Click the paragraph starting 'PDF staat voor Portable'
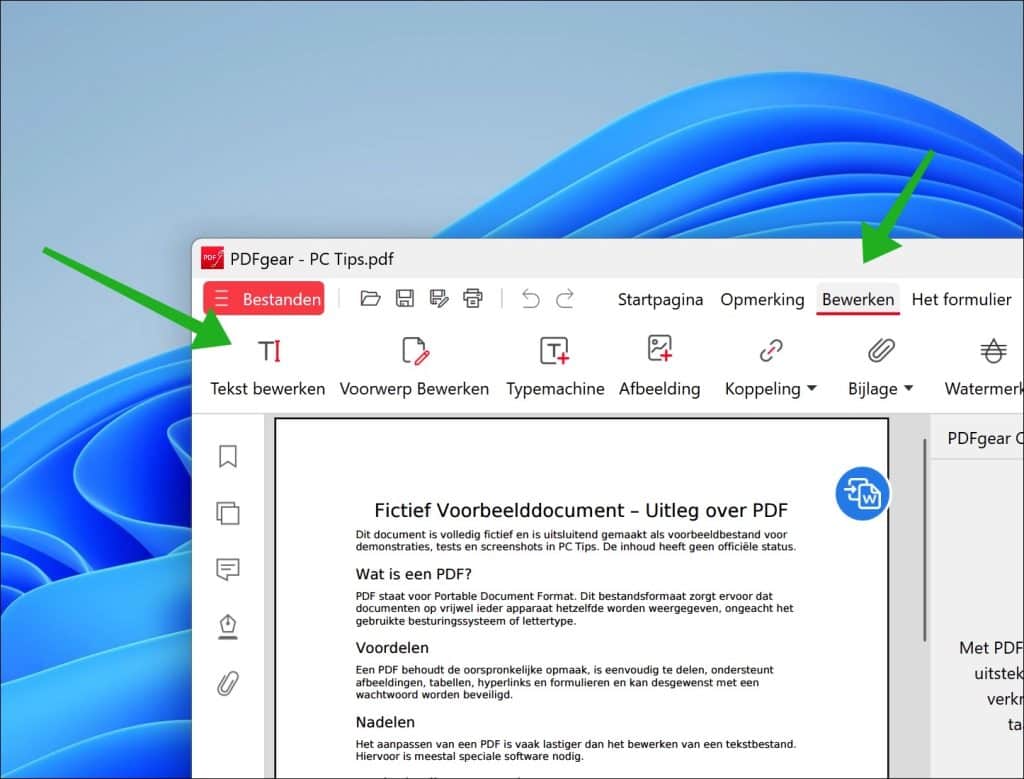This screenshot has width=1024, height=779. click(x=575, y=609)
